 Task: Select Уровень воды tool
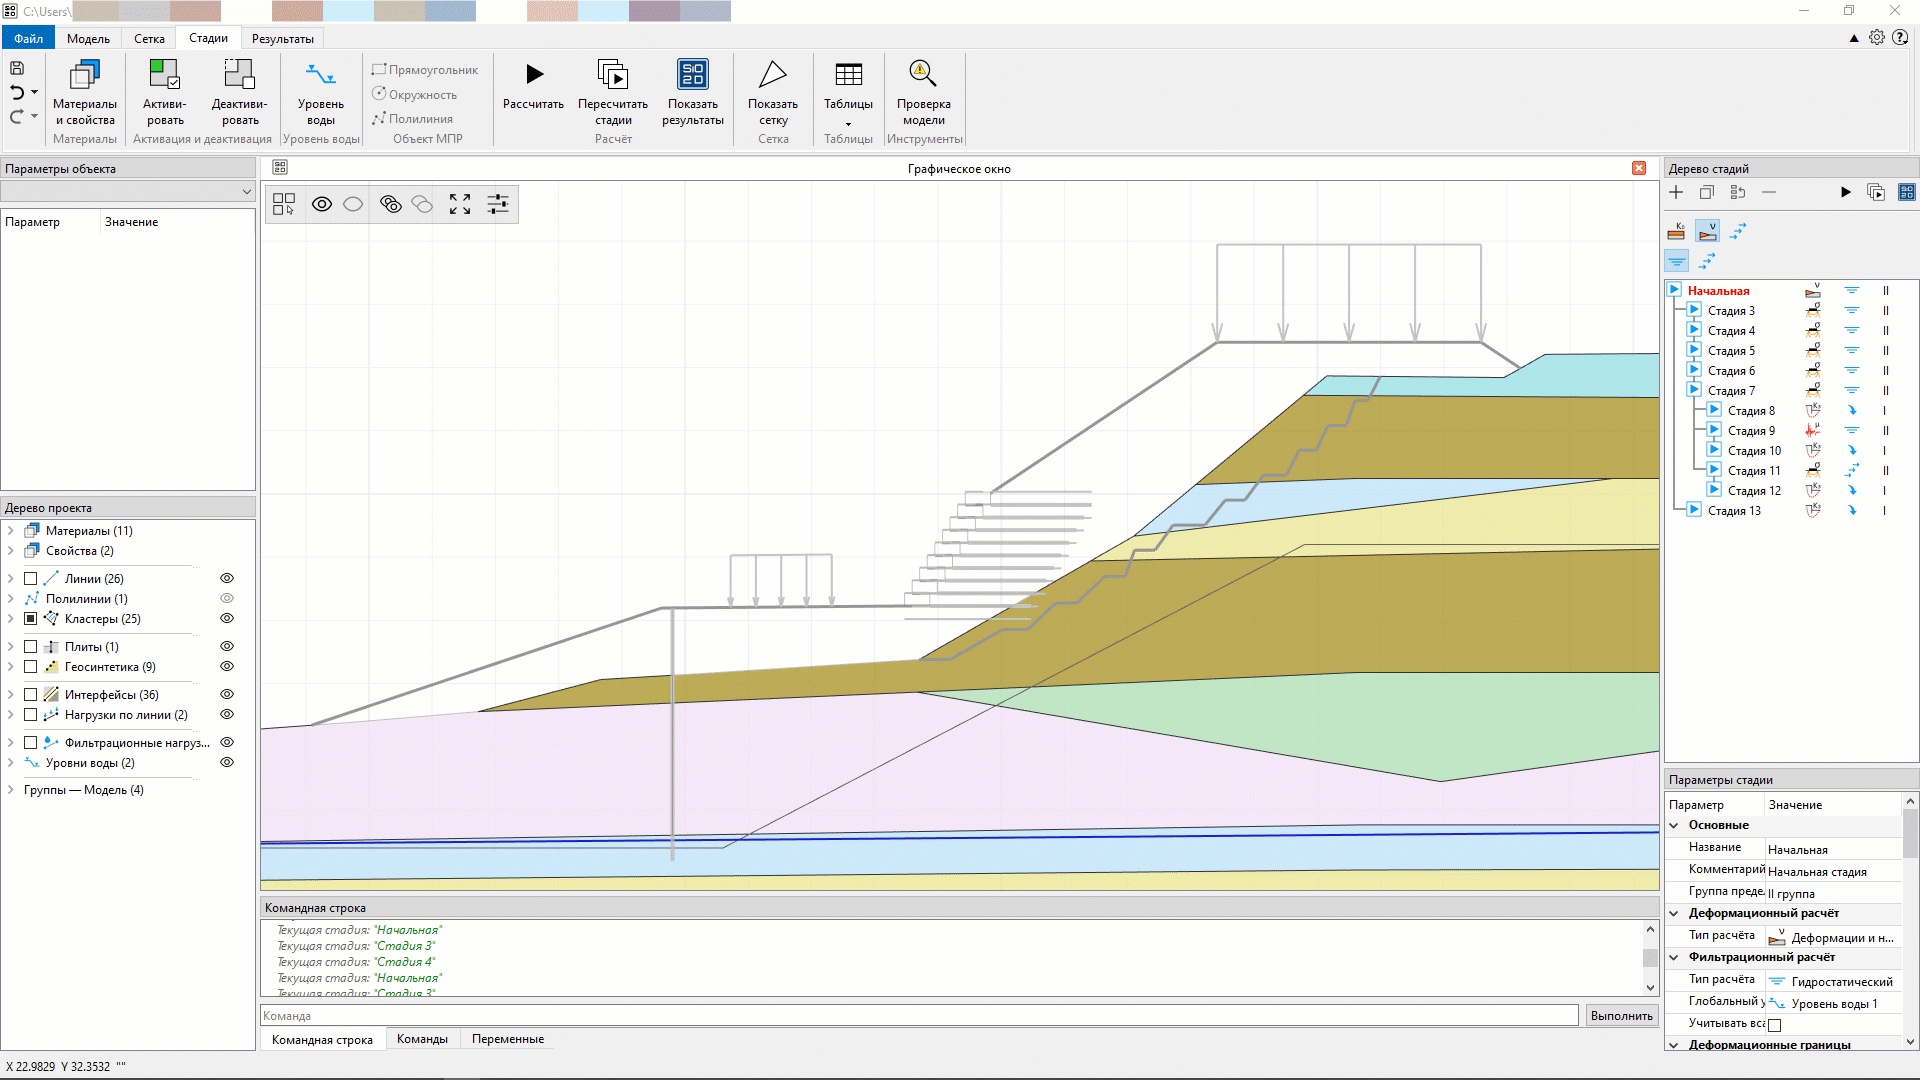[x=320, y=75]
